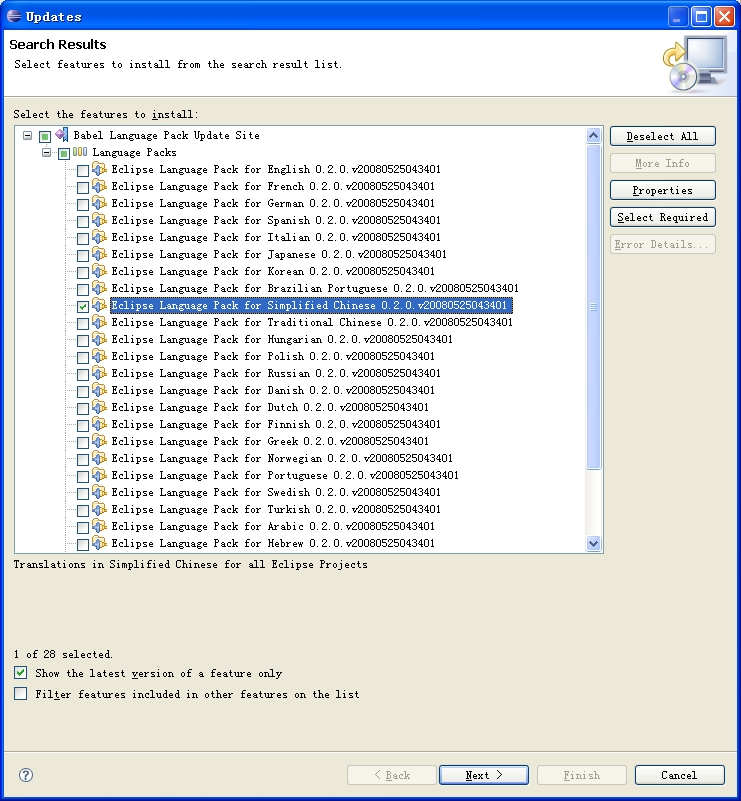This screenshot has height=801, width=741.
Task: Click the feature icon for Norwegian language pack
Action: (100, 458)
